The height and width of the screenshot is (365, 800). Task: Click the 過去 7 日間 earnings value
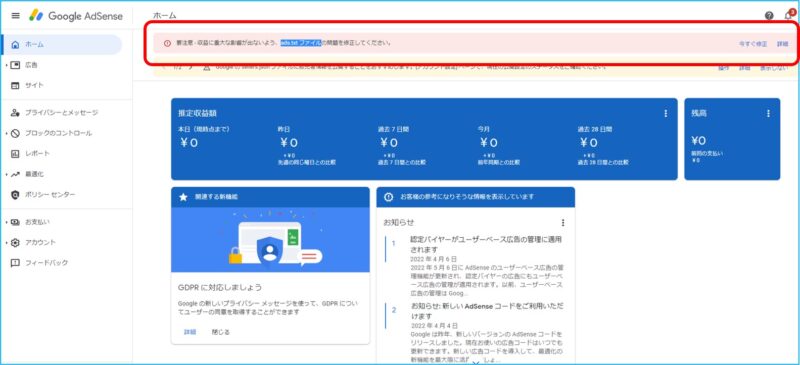388,143
